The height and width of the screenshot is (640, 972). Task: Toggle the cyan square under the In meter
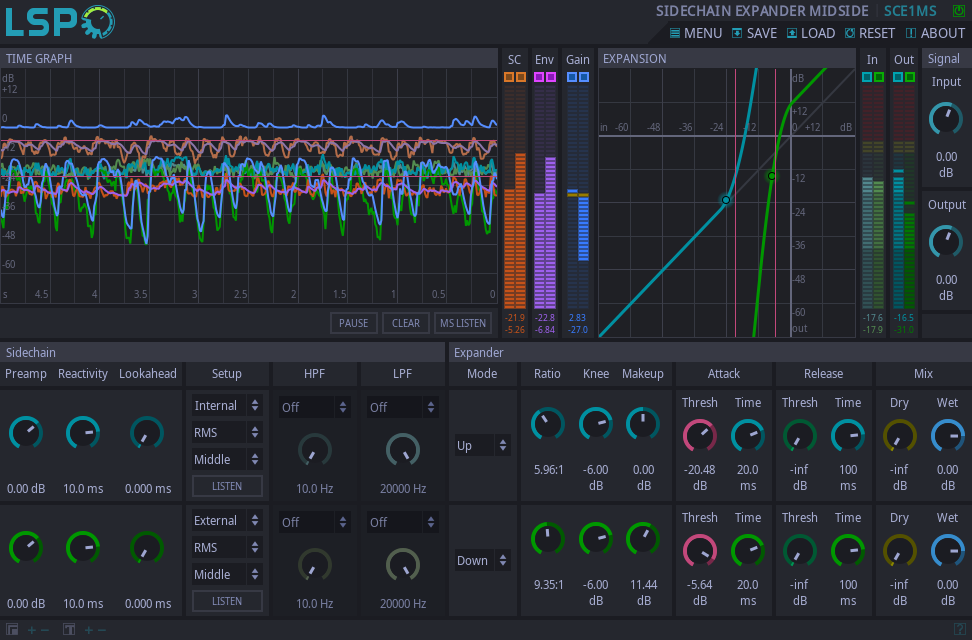click(867, 77)
